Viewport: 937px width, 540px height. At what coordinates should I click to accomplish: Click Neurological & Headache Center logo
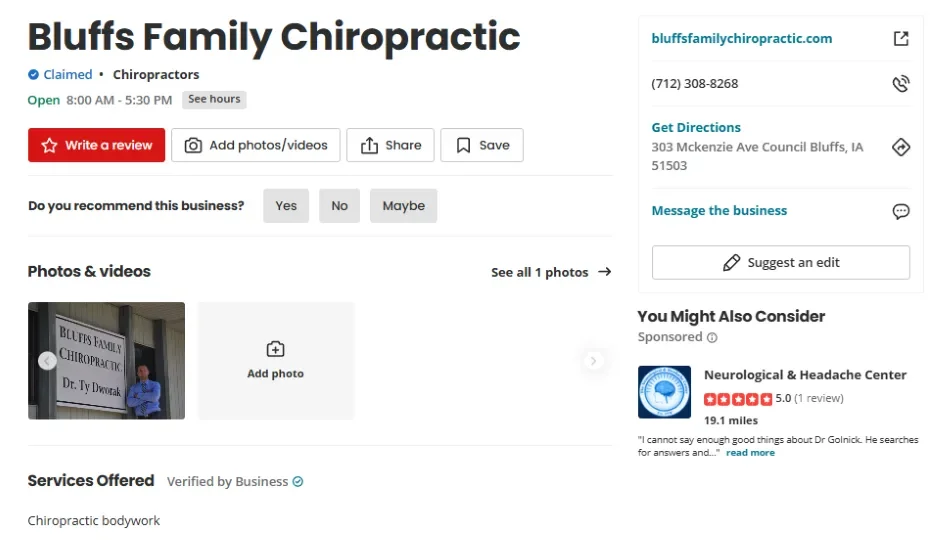[664, 392]
